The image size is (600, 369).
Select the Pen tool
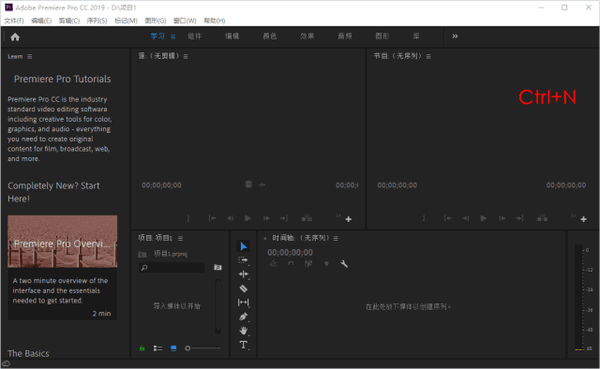[x=243, y=317]
